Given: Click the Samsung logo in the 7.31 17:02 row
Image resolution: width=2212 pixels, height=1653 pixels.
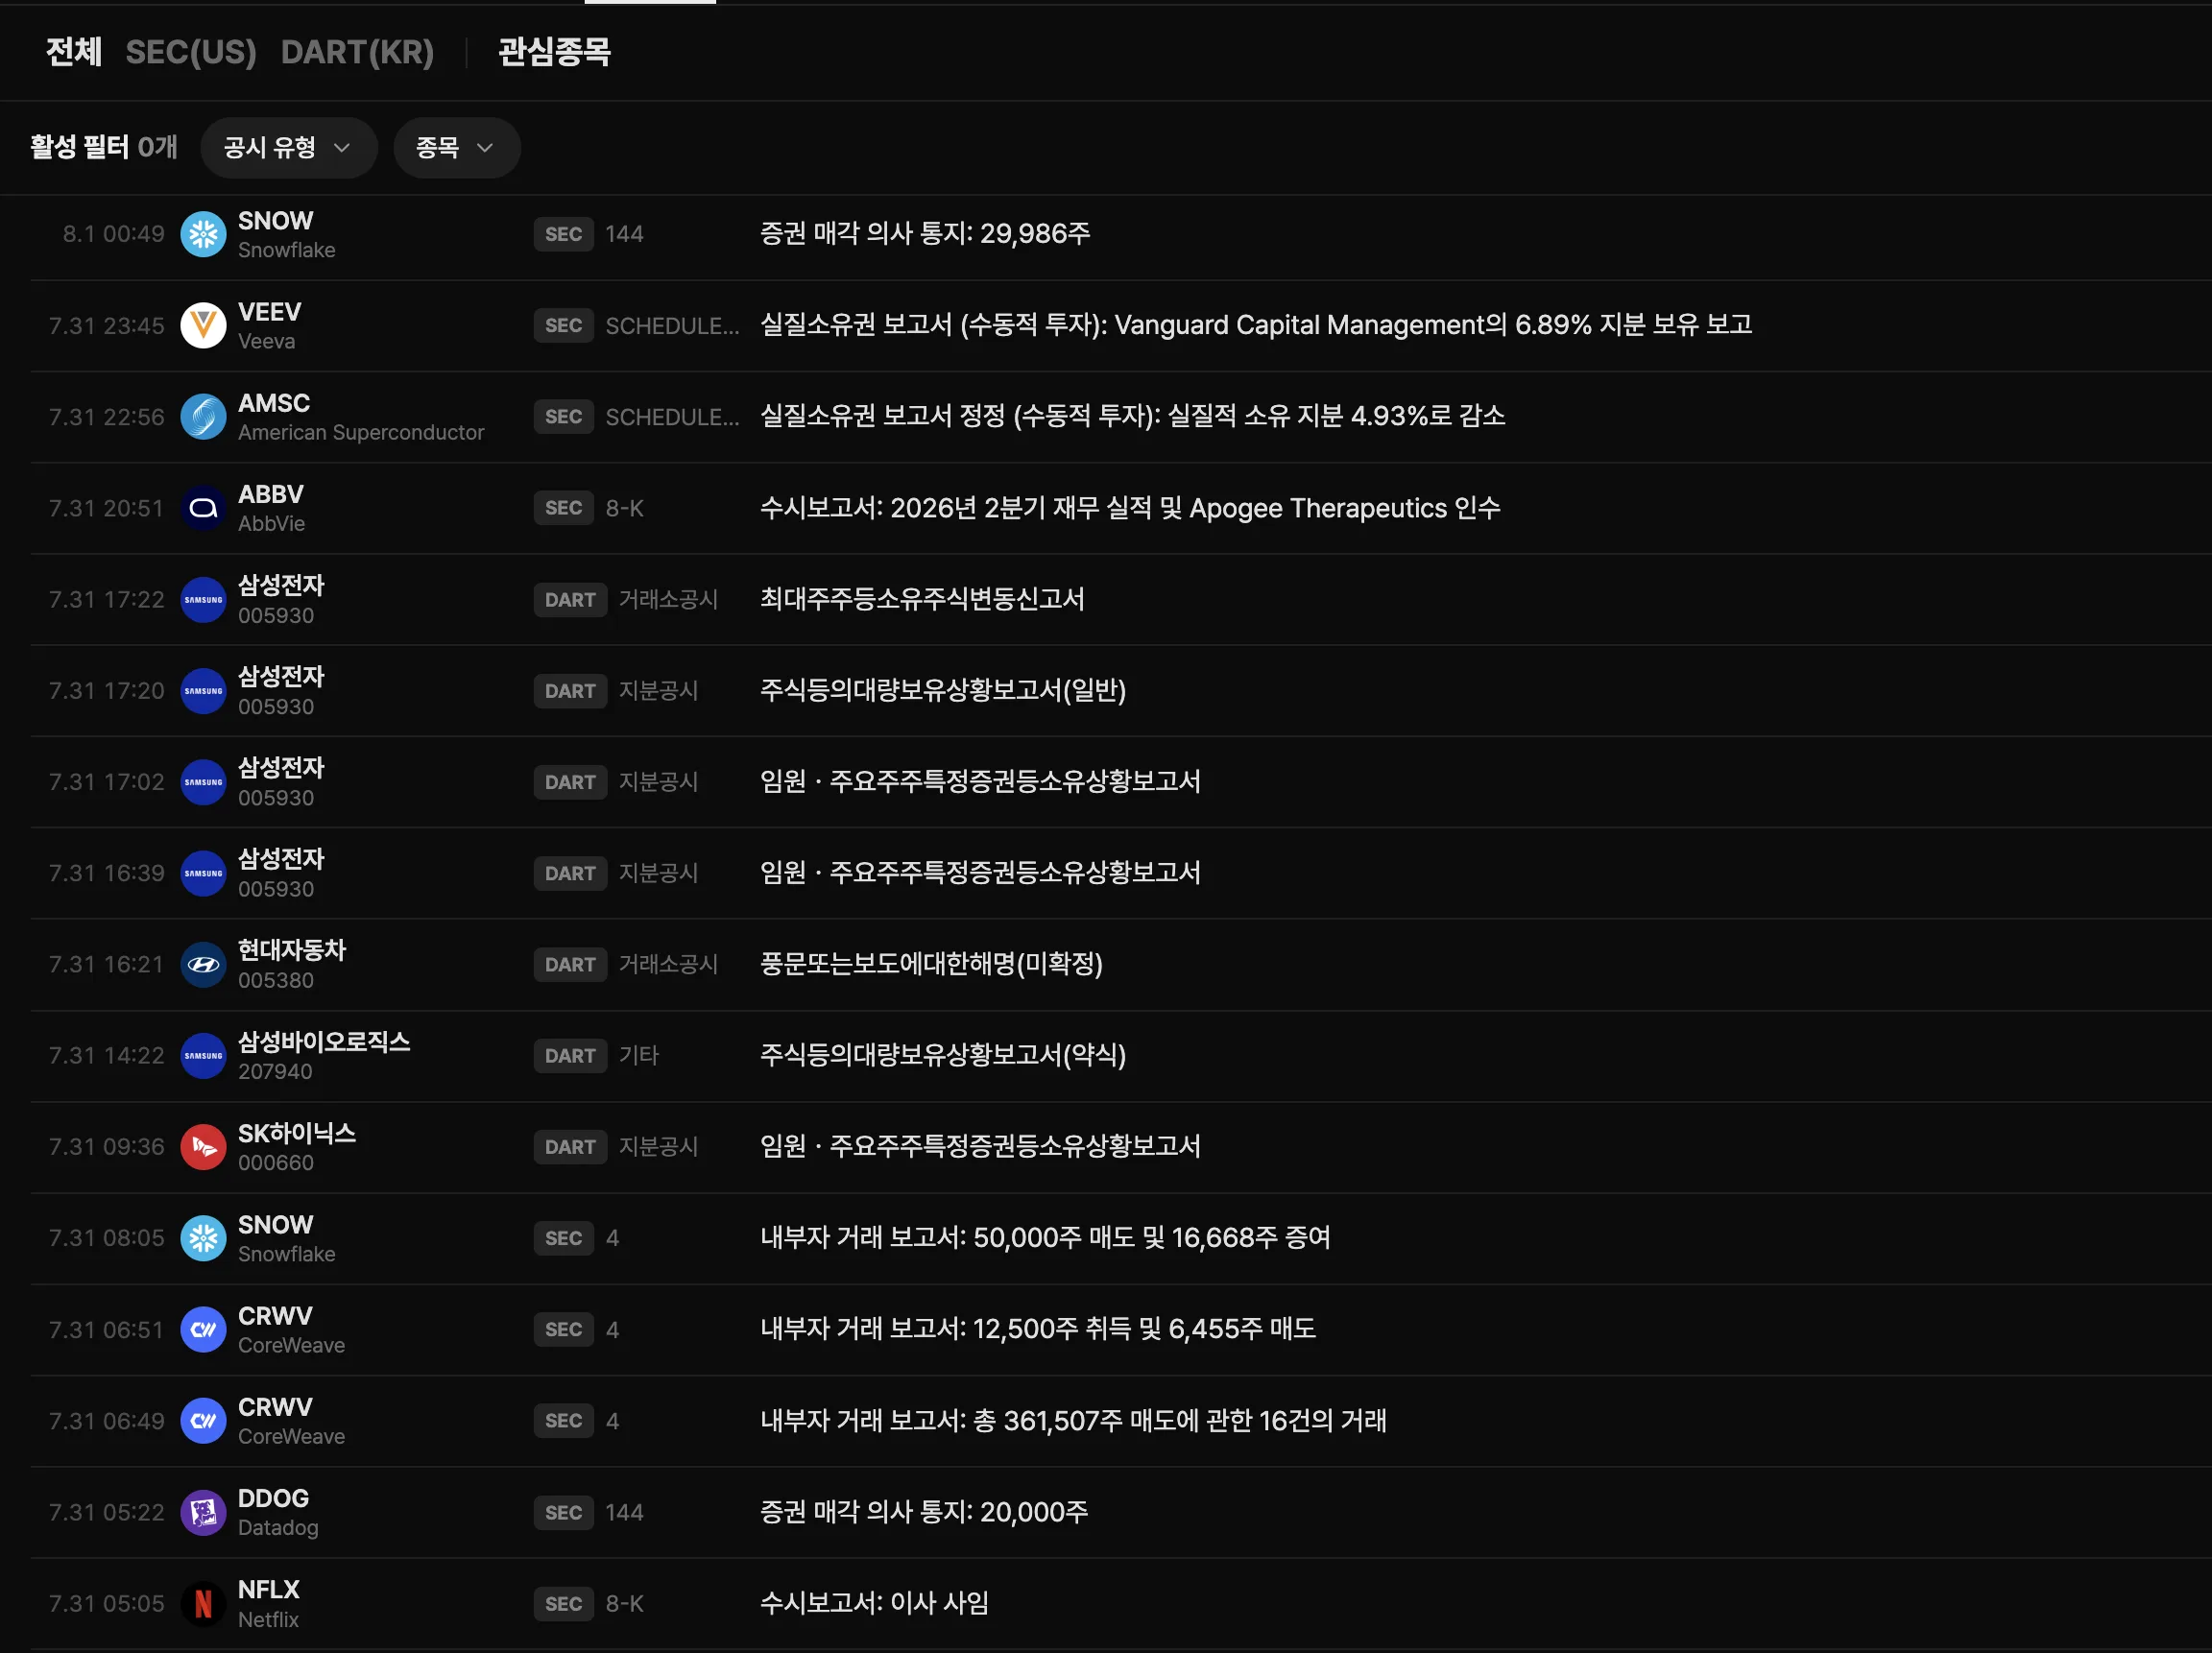Looking at the screenshot, I should click(x=203, y=782).
